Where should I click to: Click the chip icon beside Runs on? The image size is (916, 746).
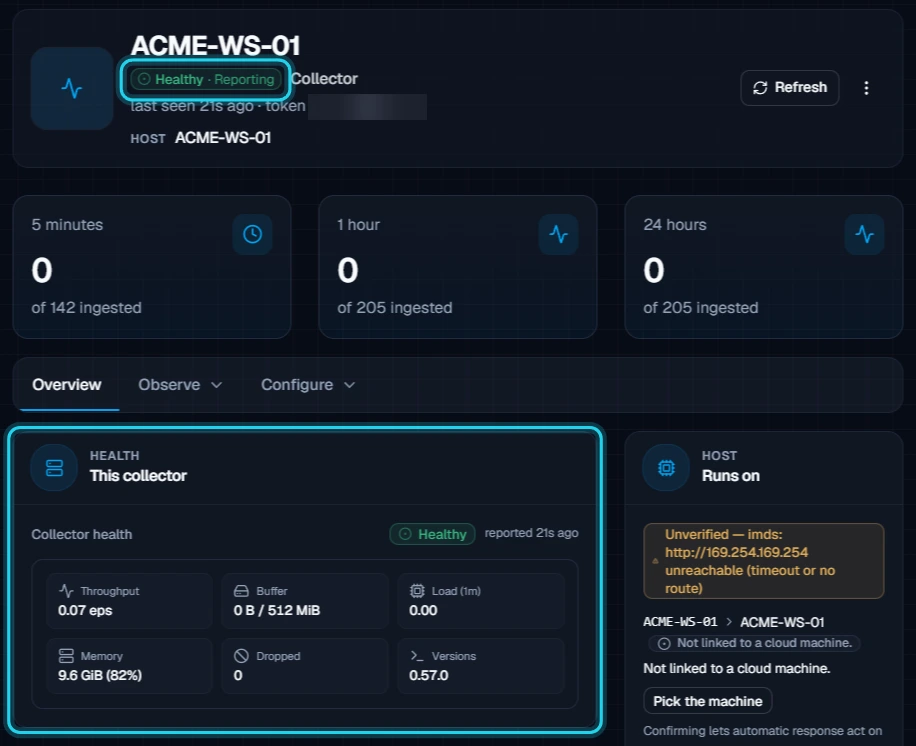click(x=666, y=467)
